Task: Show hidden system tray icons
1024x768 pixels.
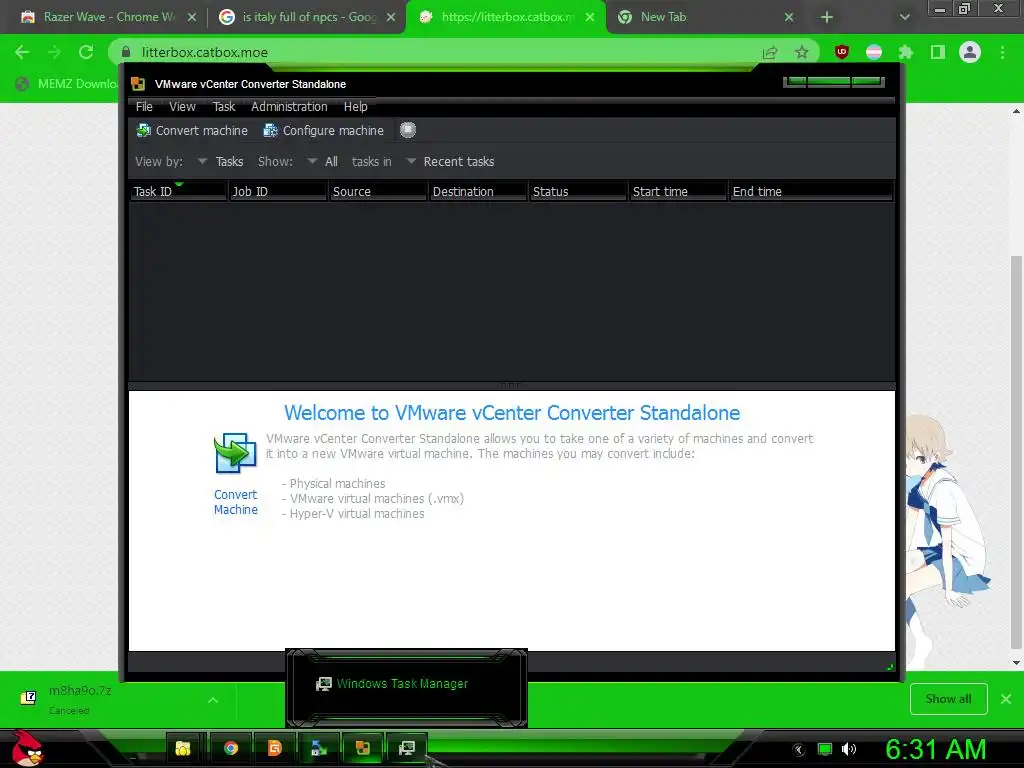Action: (x=799, y=750)
